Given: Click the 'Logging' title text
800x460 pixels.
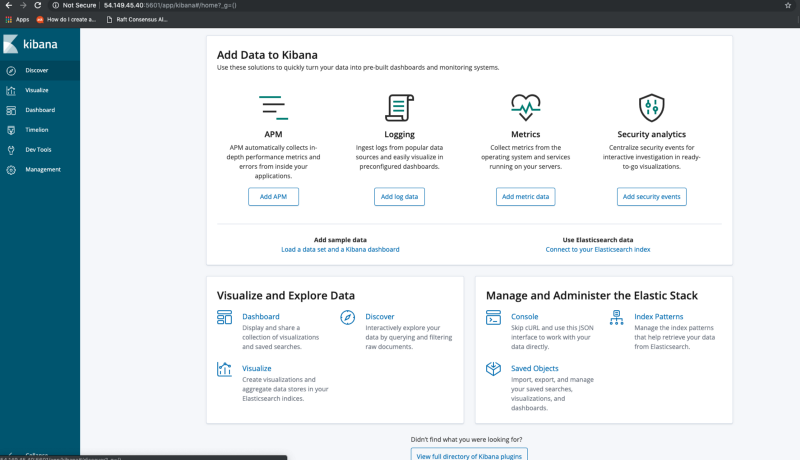Looking at the screenshot, I should coord(399,135).
